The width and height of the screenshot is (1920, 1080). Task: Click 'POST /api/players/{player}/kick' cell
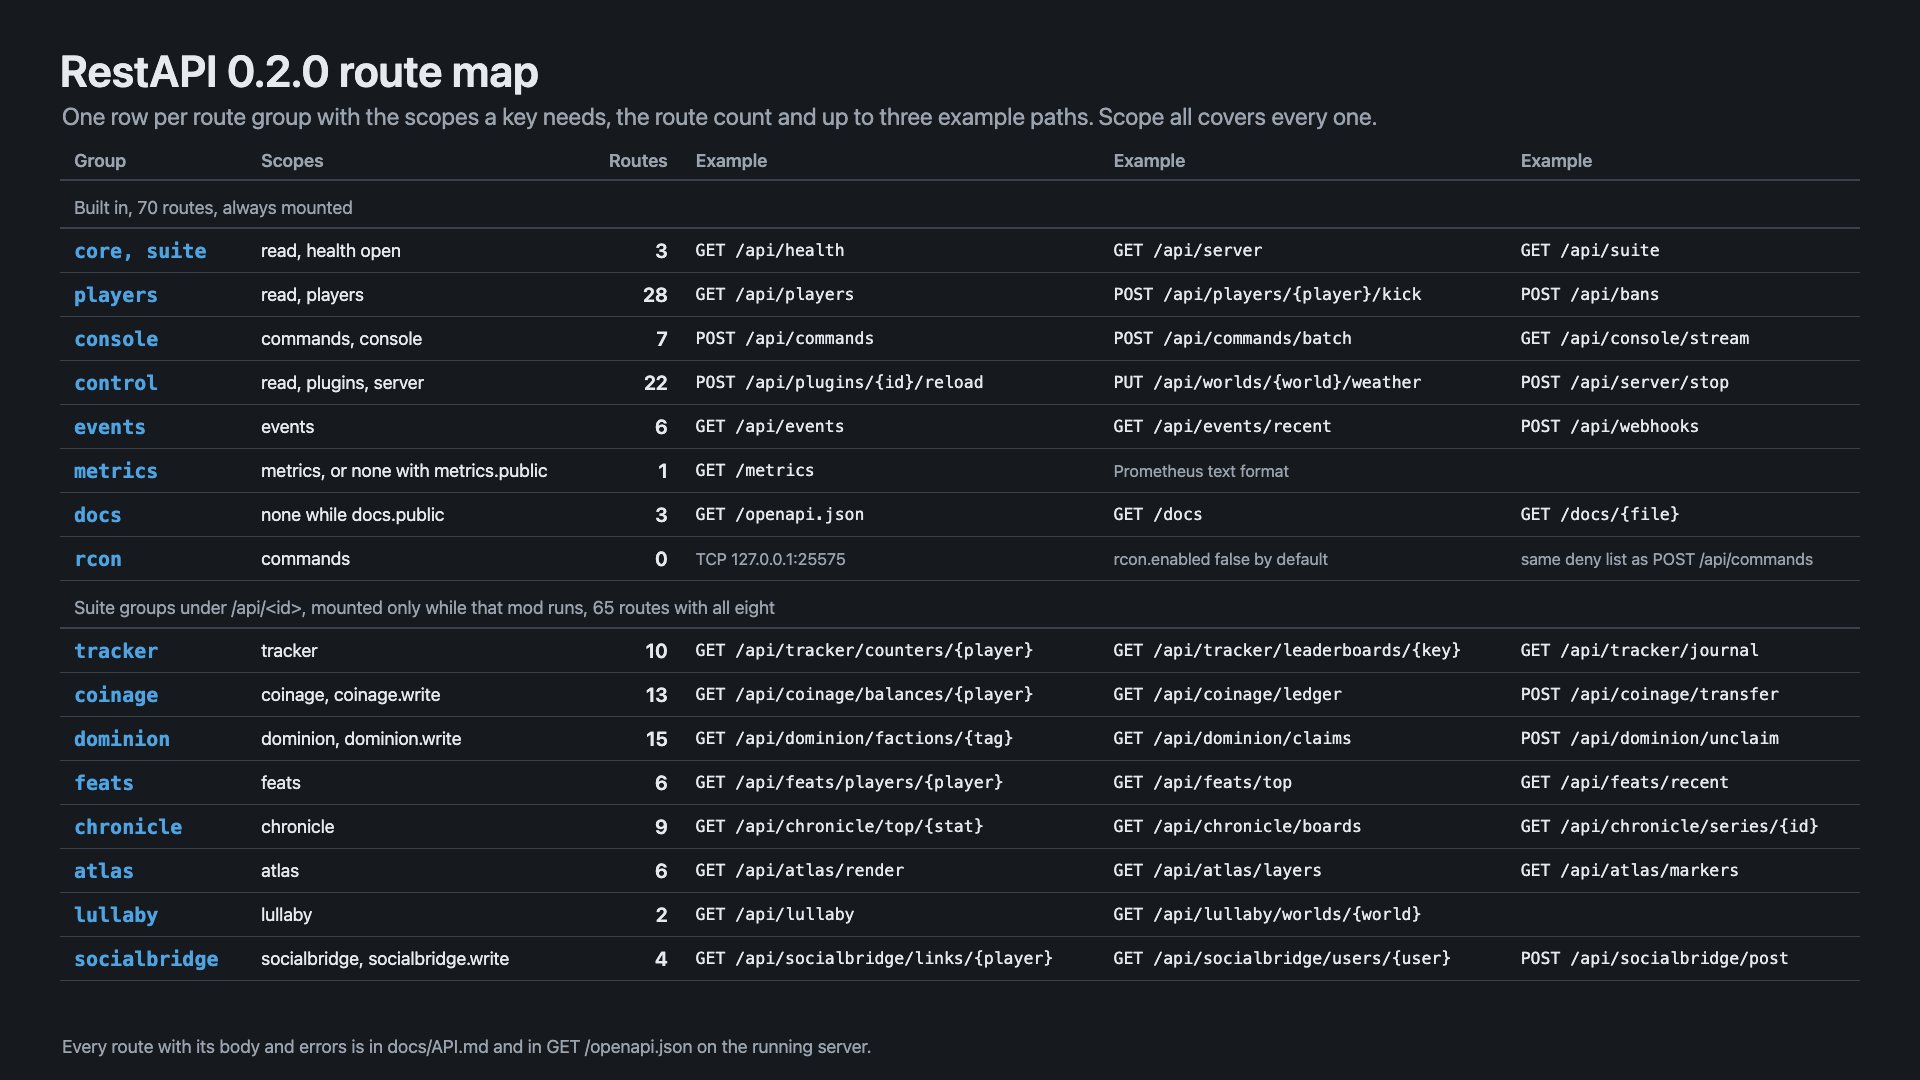click(x=1267, y=294)
